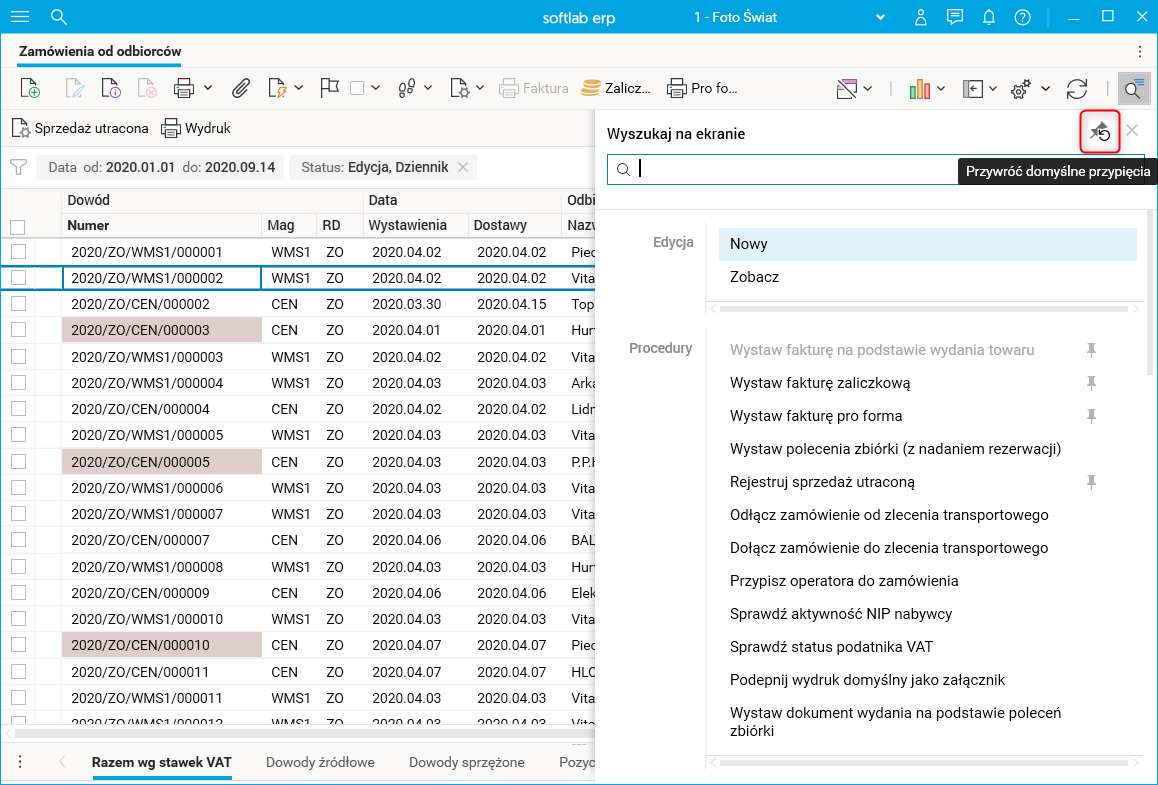Click the paperclip attachments icon

(x=240, y=89)
